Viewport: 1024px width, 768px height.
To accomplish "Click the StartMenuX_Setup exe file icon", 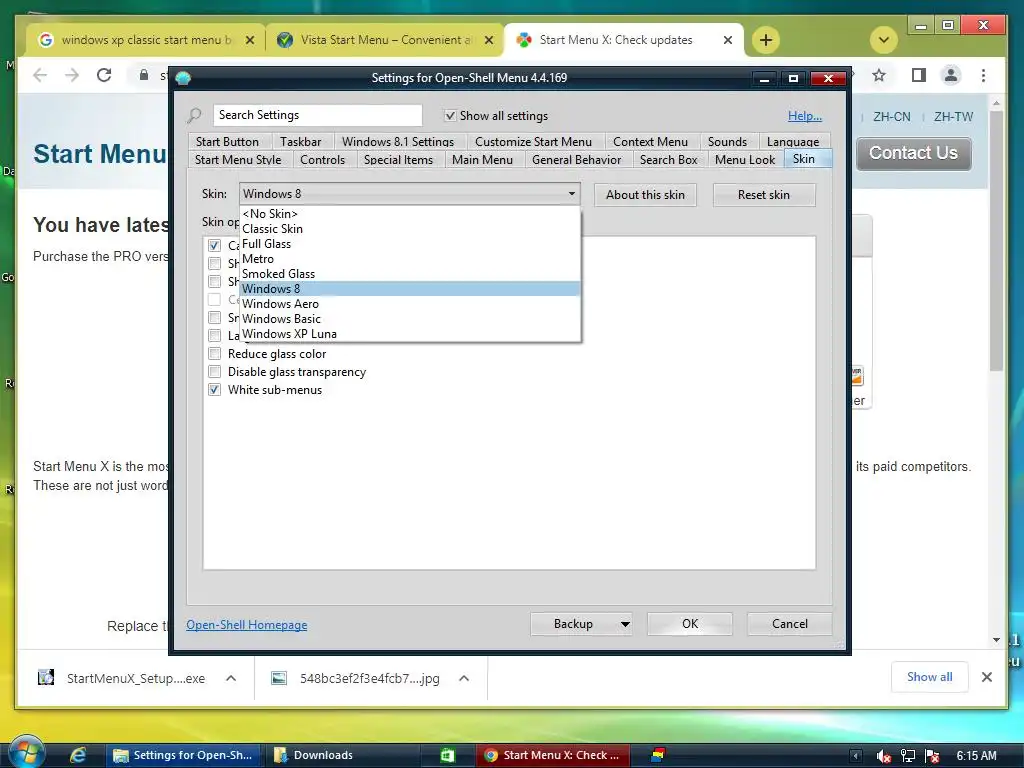I will point(46,677).
